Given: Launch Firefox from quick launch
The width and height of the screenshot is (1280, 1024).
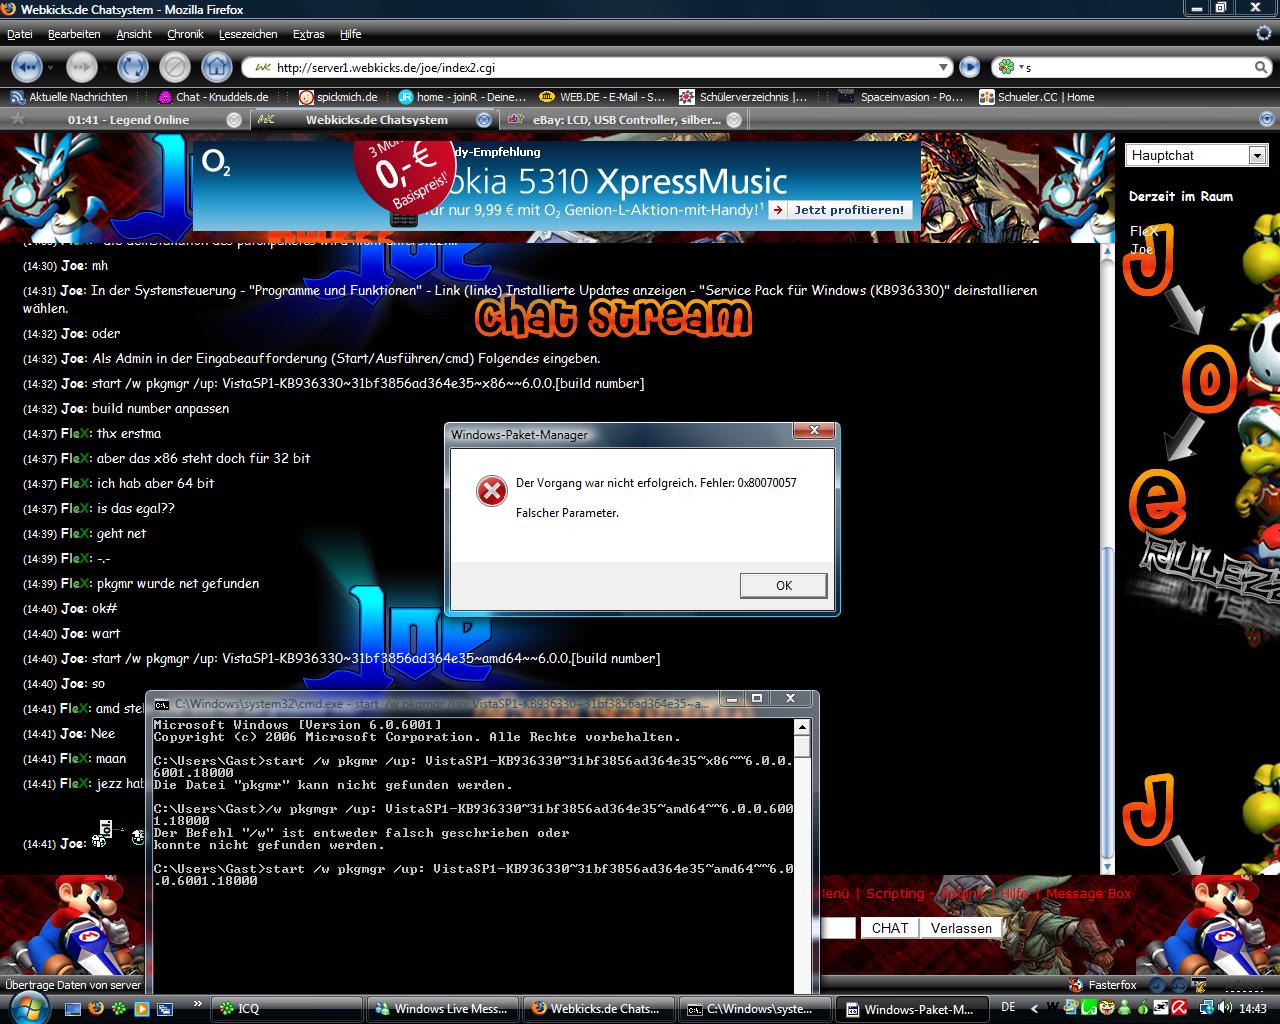Looking at the screenshot, I should (x=96, y=1009).
